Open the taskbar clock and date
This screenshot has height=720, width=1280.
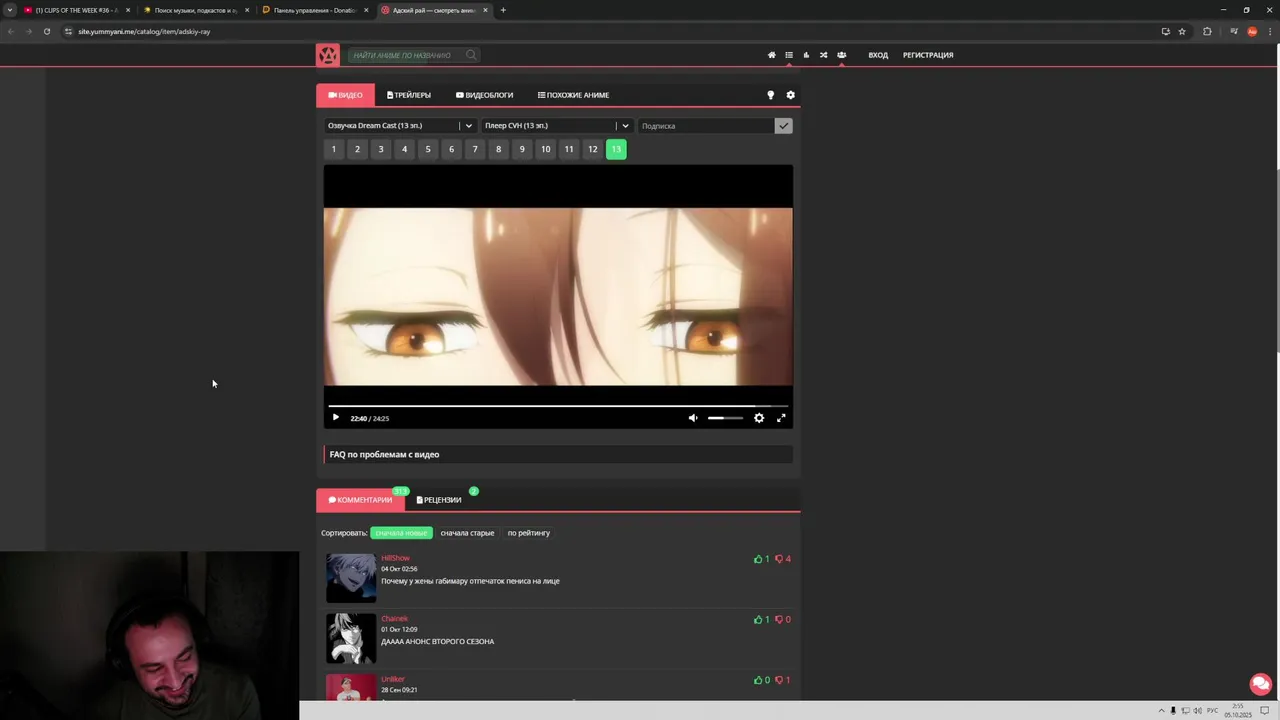click(x=1238, y=710)
